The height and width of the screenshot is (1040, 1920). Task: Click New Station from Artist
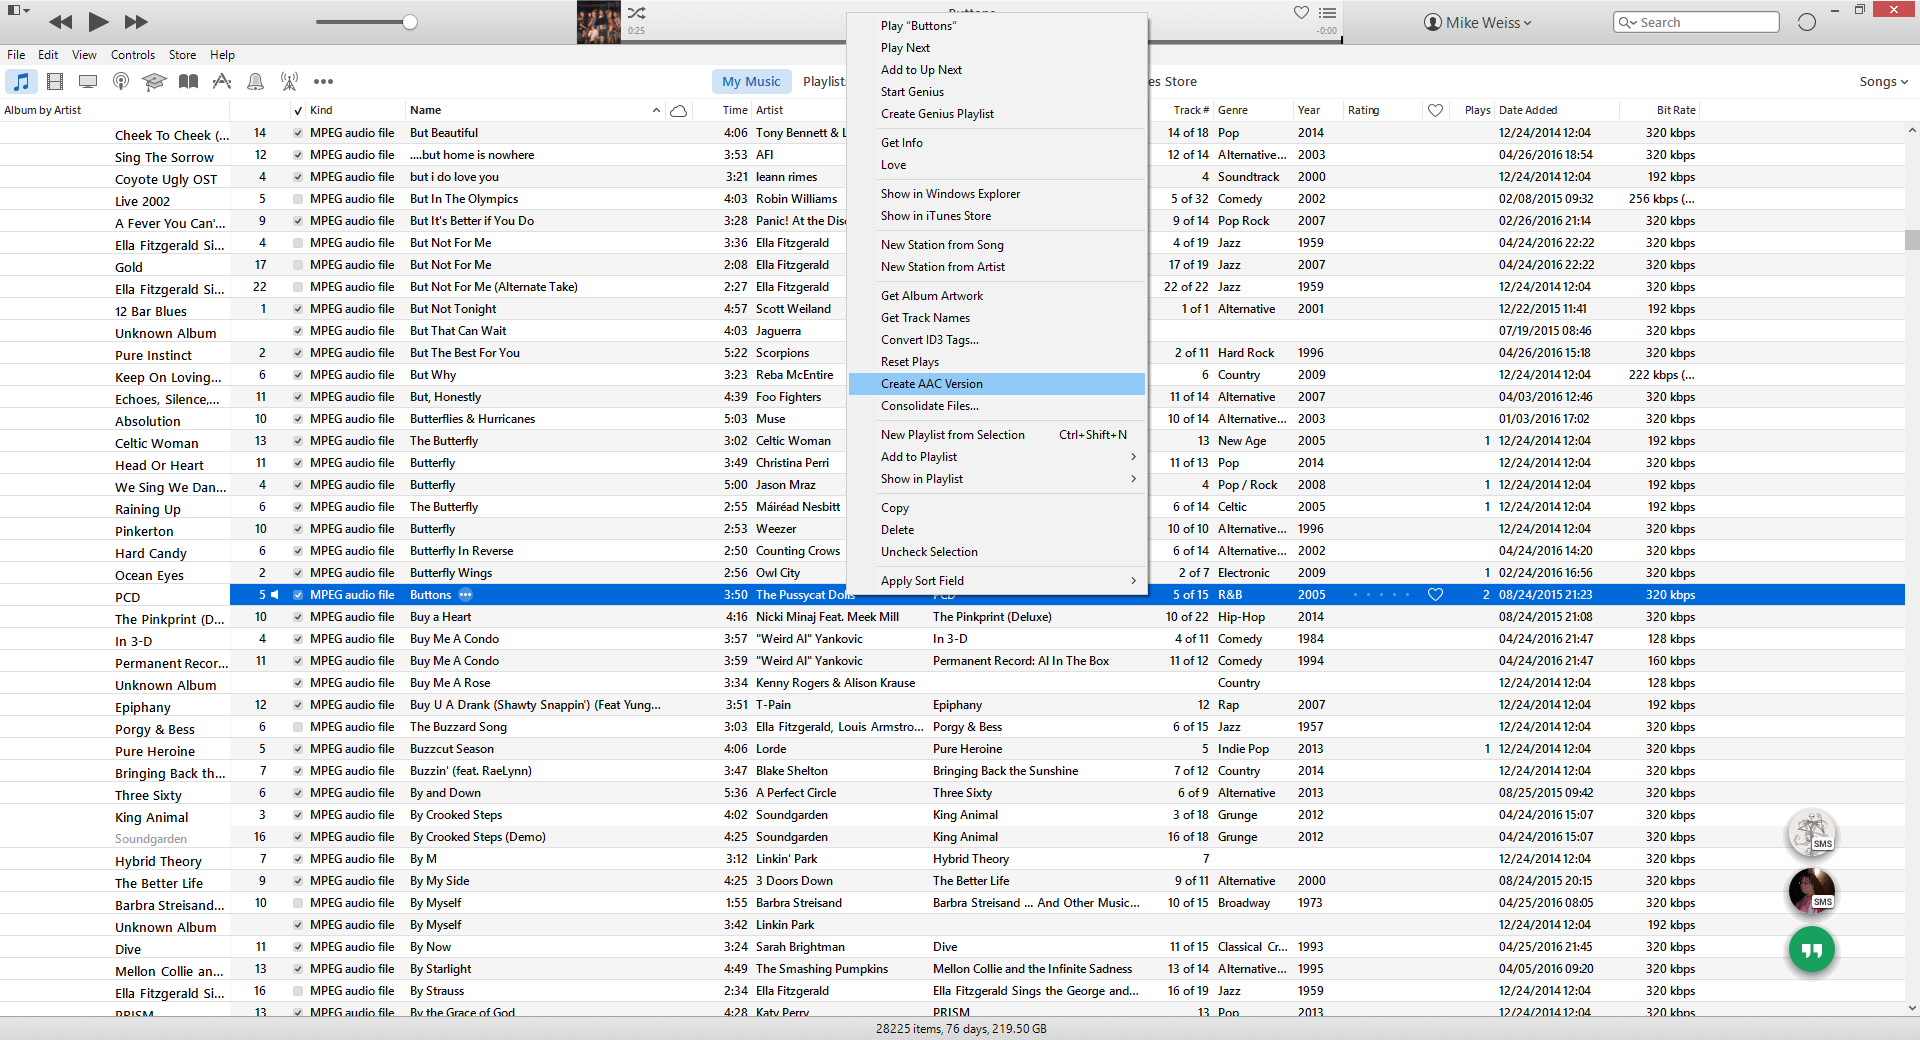tap(997, 267)
